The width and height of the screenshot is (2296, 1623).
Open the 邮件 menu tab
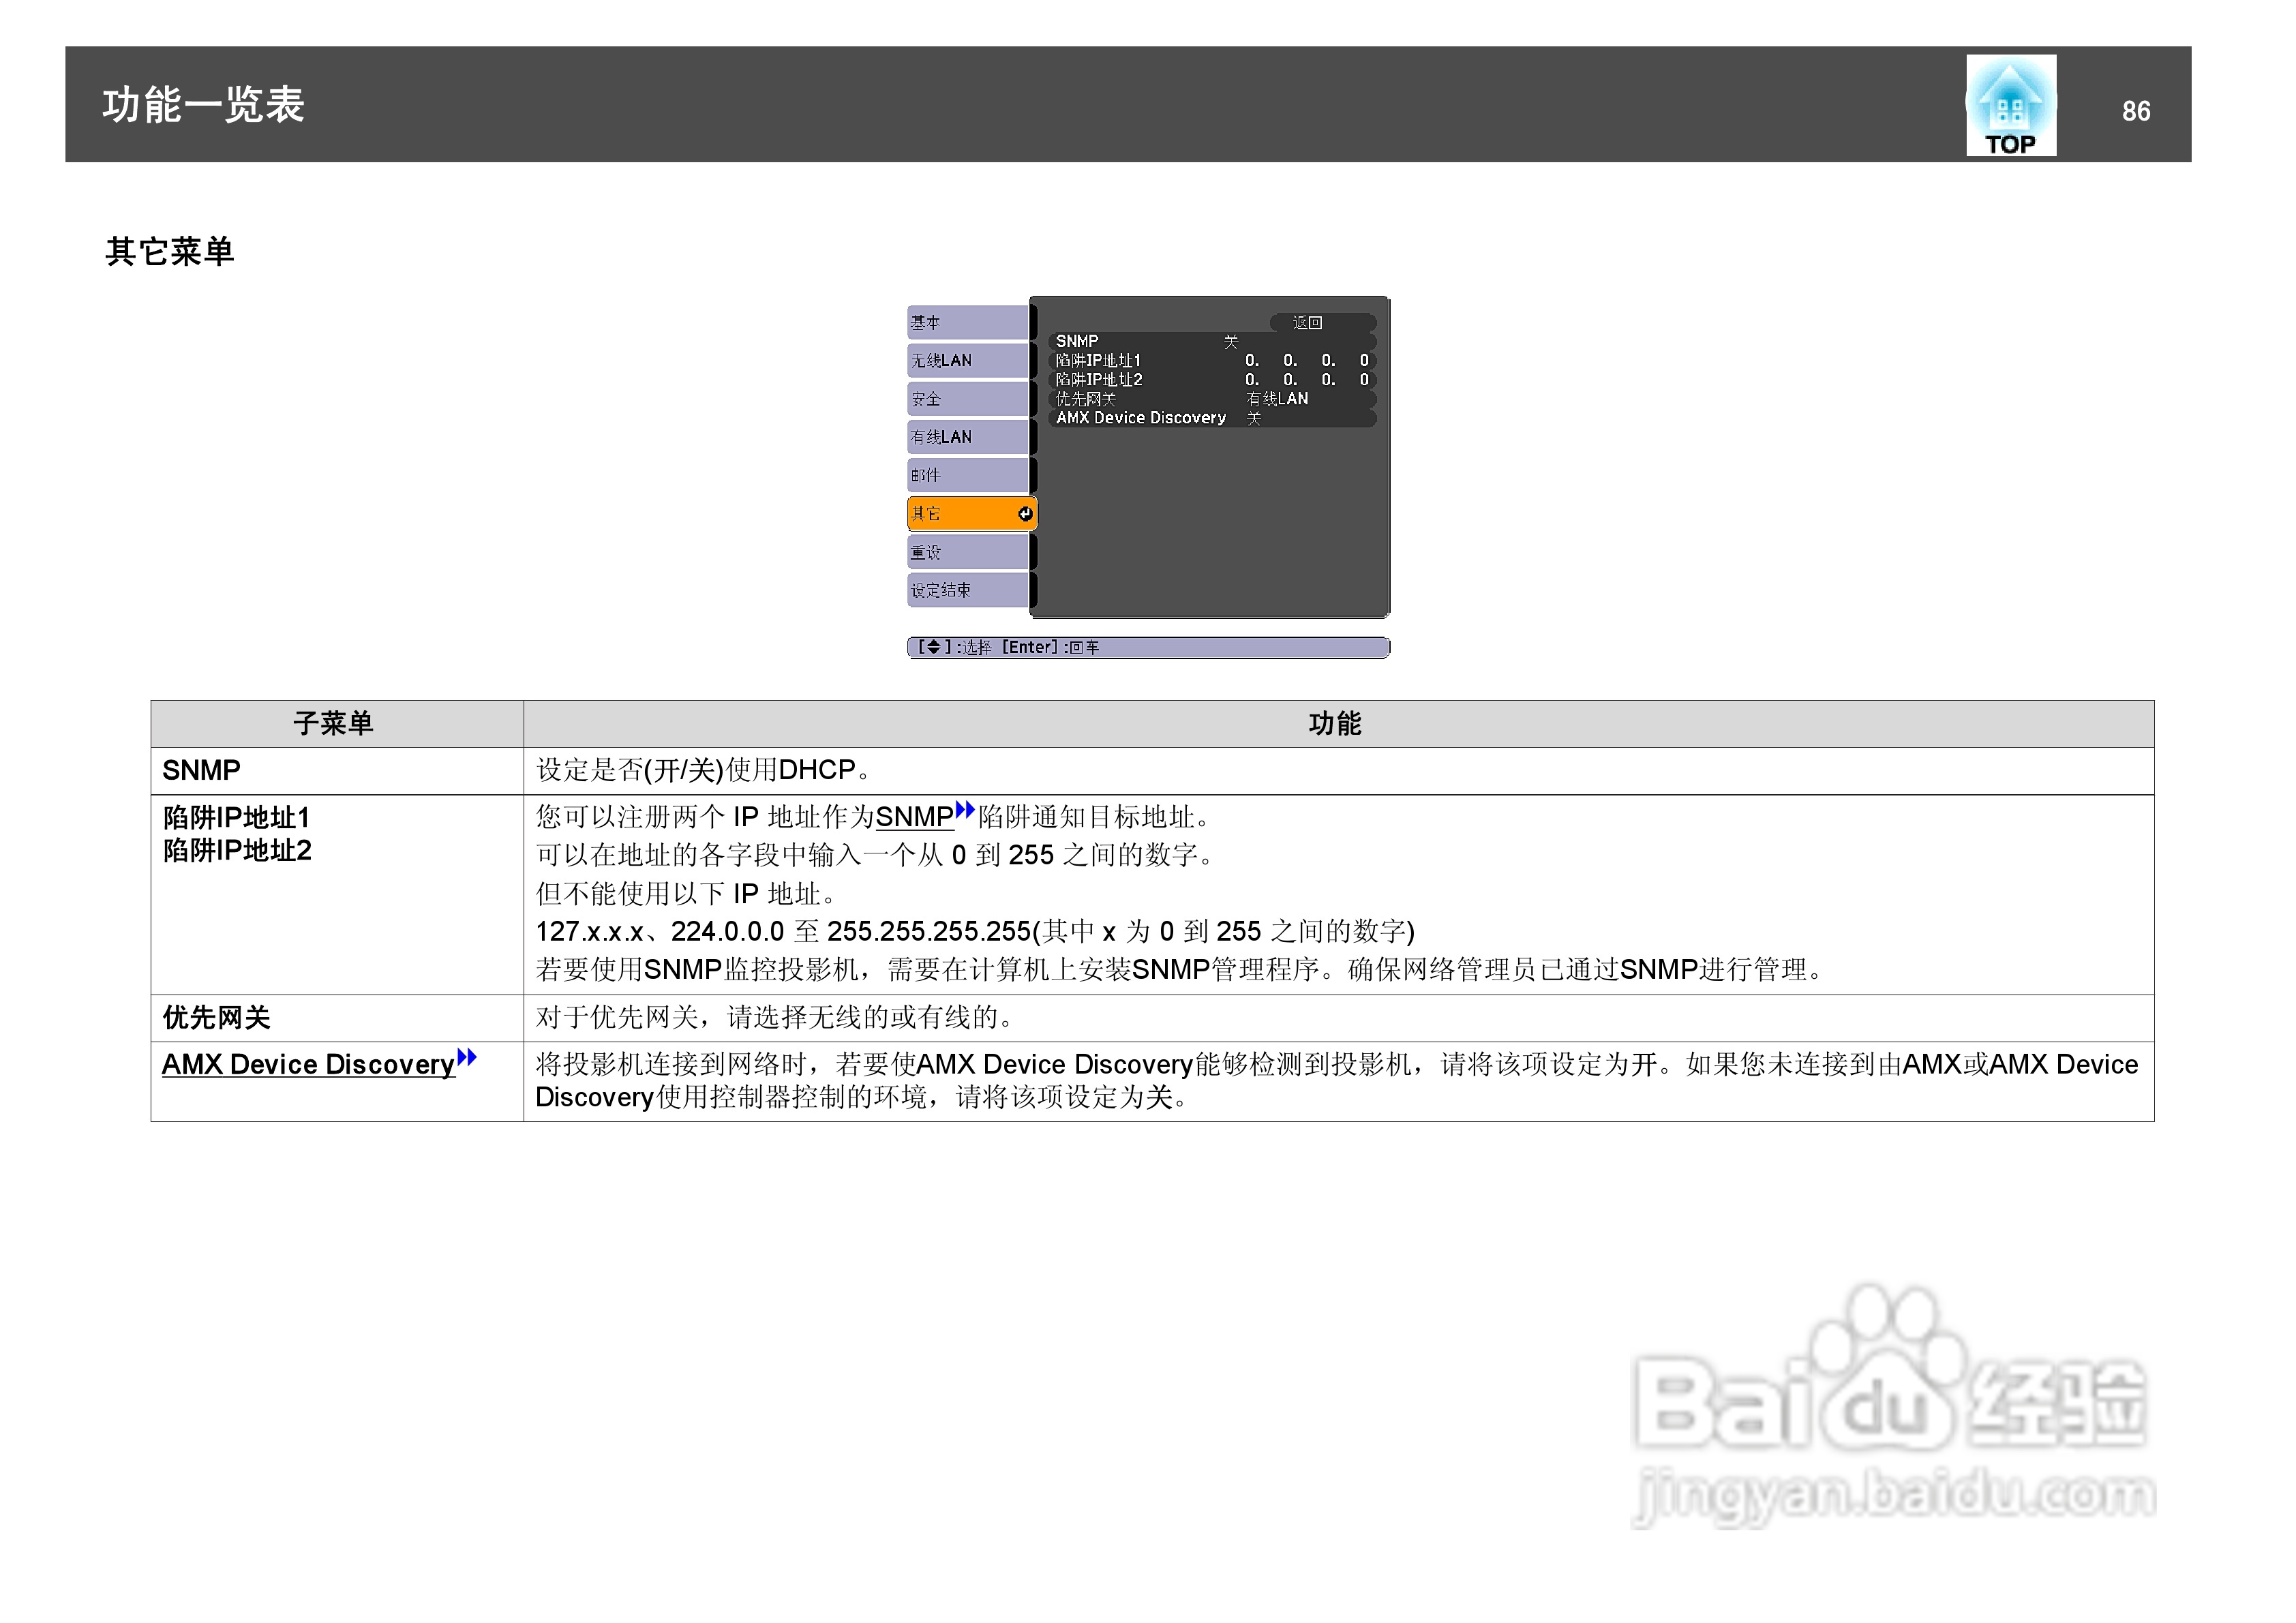pyautogui.click(x=967, y=475)
